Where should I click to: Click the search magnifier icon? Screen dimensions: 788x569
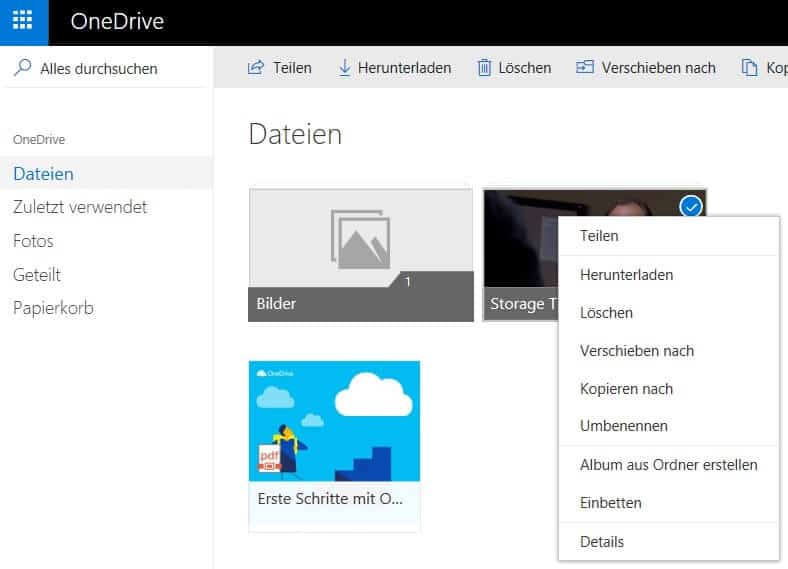23,67
